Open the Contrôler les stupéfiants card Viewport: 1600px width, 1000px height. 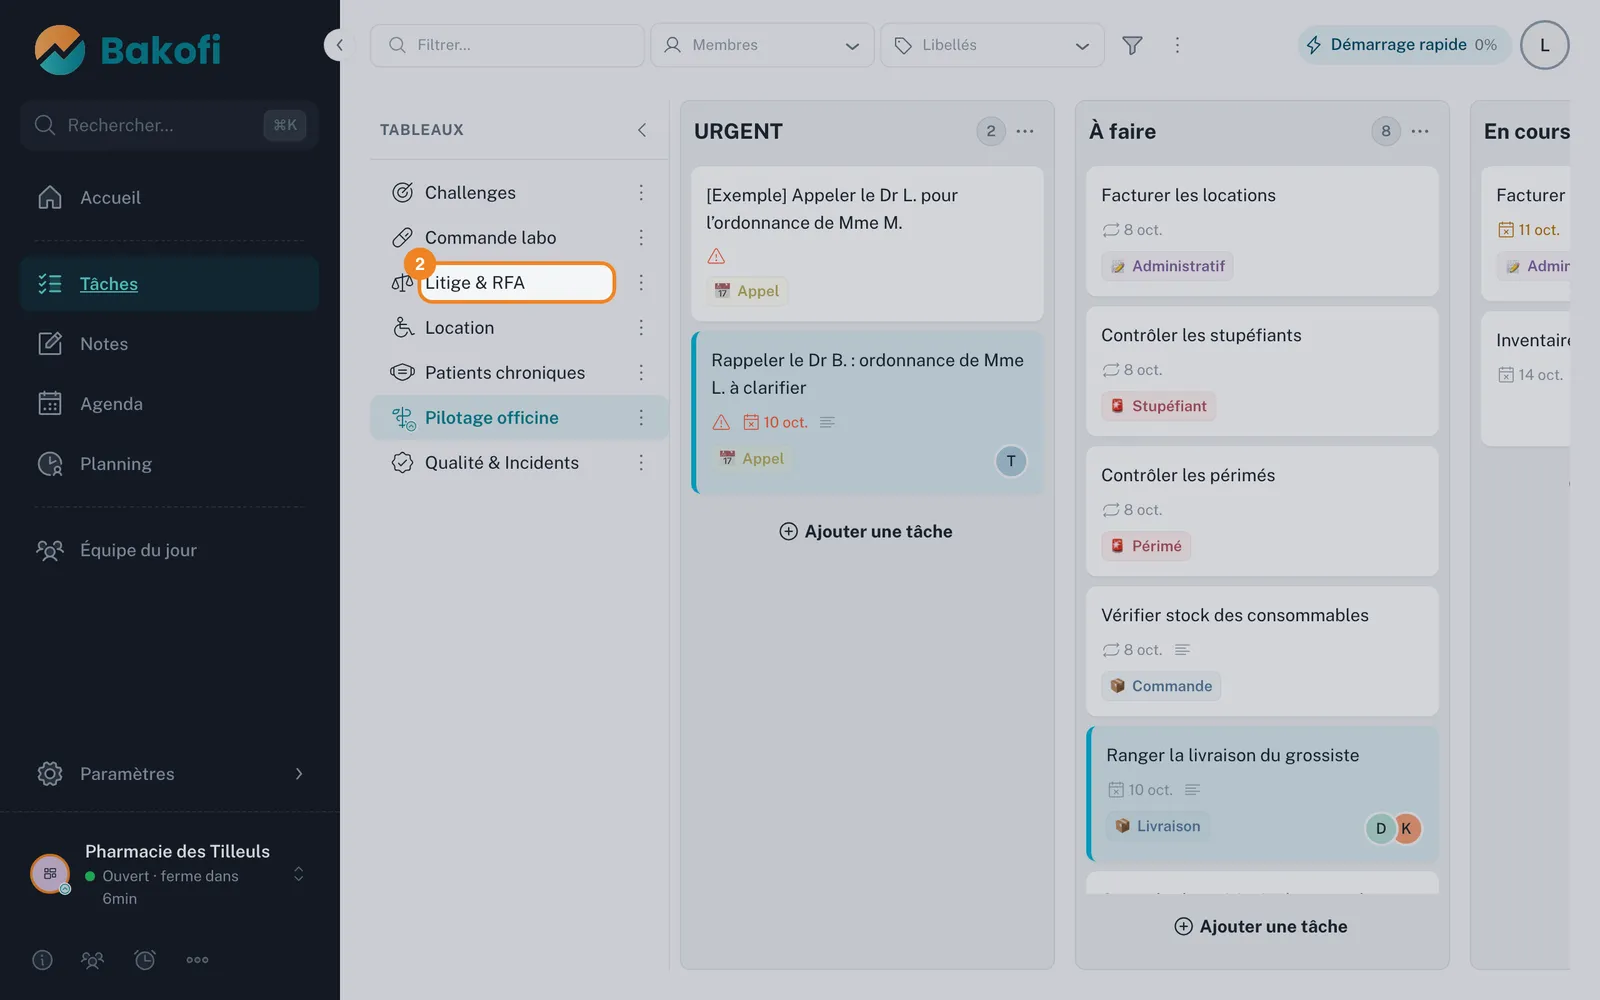(x=1262, y=371)
